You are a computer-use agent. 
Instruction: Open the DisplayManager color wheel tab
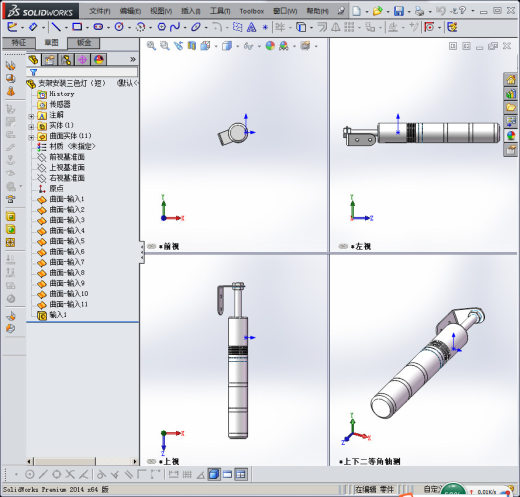[x=99, y=60]
